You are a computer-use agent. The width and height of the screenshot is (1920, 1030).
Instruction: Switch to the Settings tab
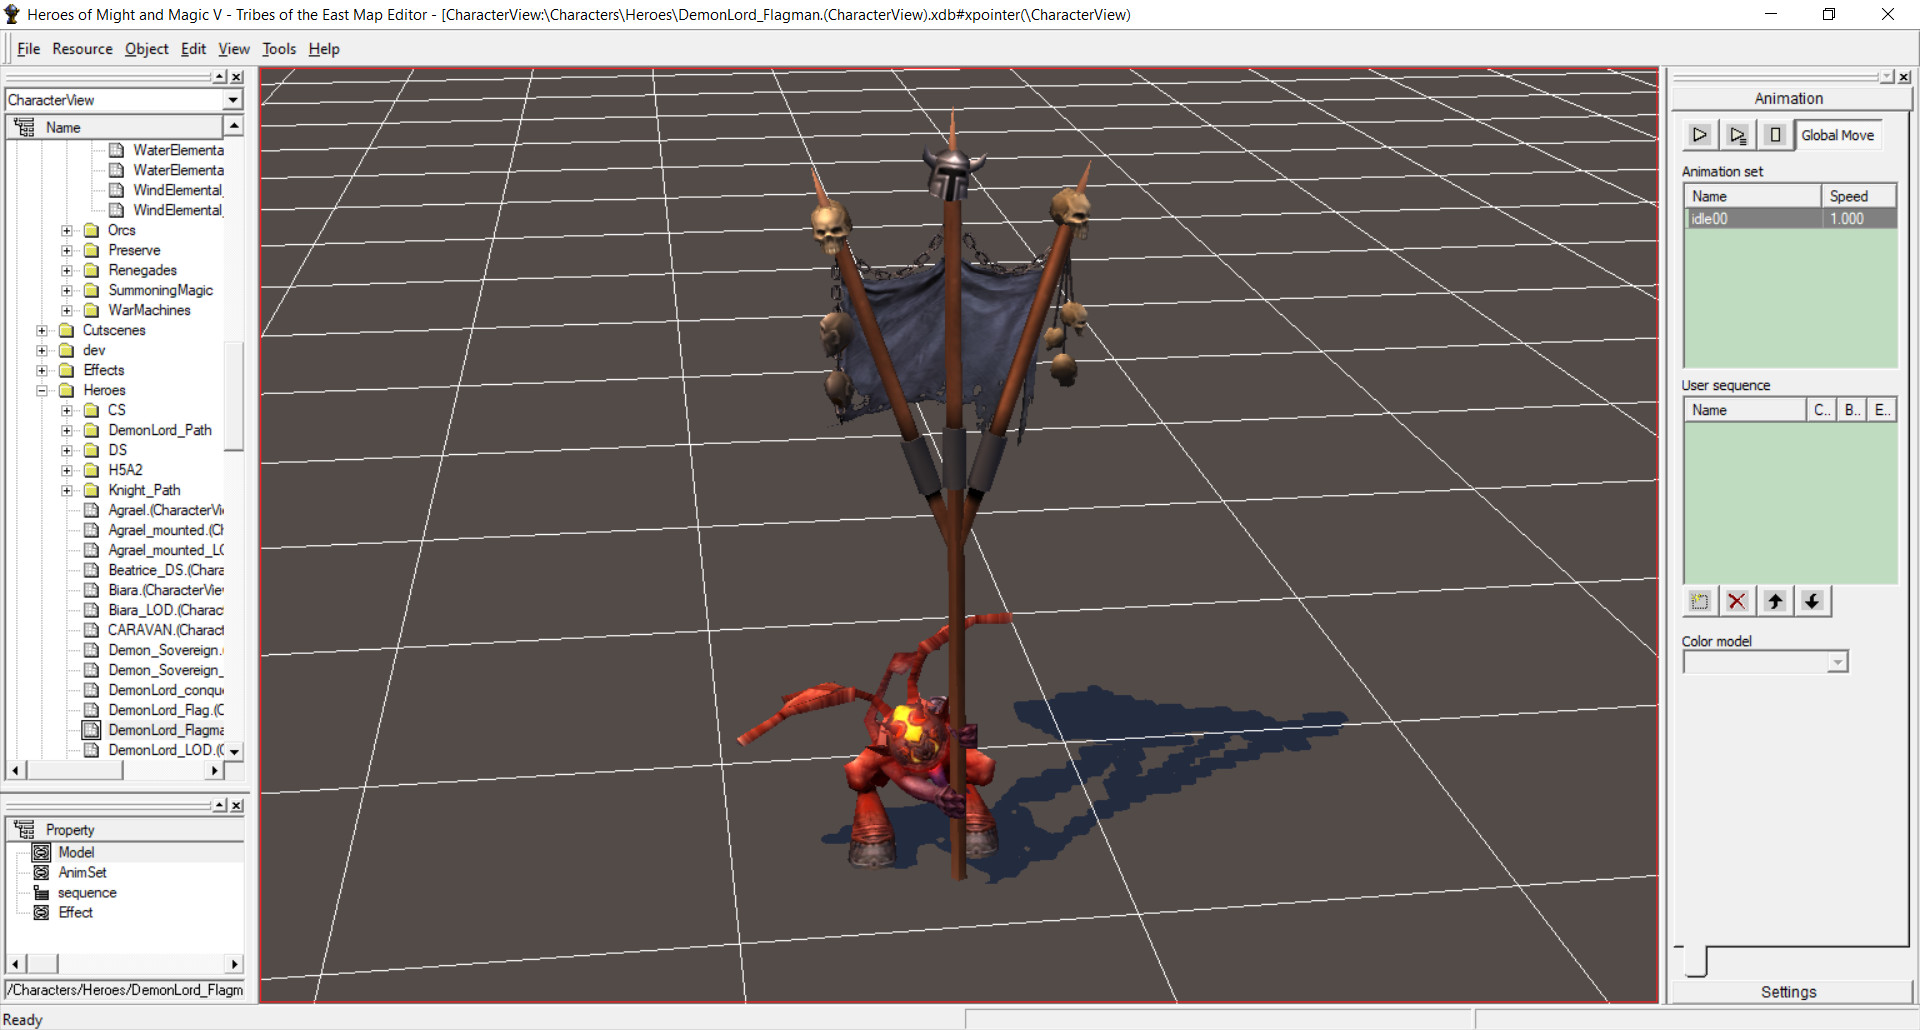tap(1788, 992)
